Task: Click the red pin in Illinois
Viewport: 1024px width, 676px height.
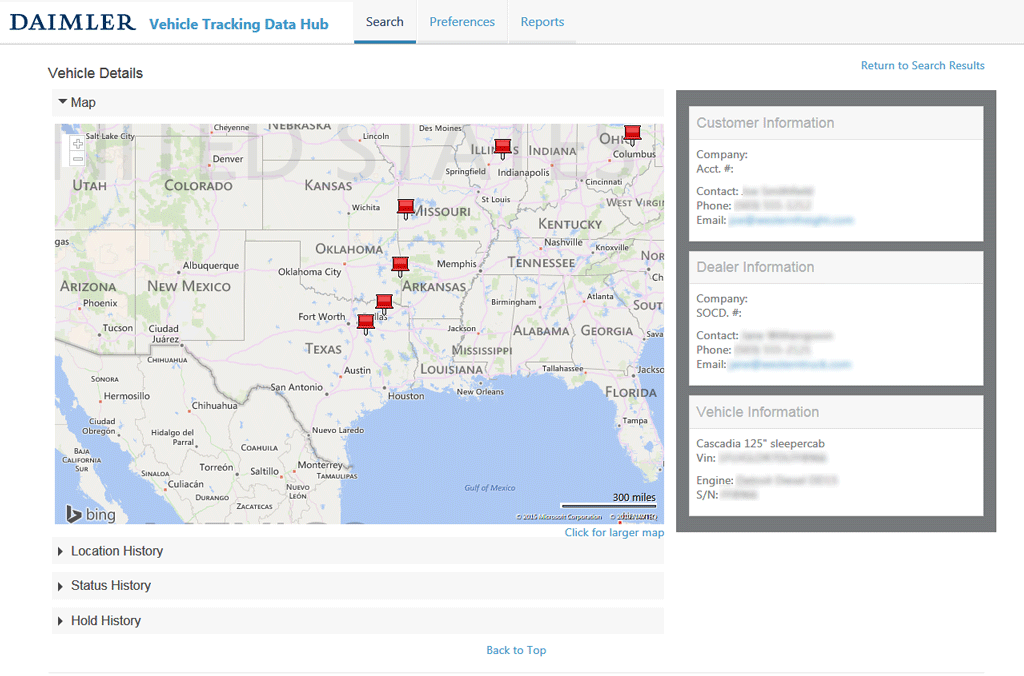Action: coord(503,147)
